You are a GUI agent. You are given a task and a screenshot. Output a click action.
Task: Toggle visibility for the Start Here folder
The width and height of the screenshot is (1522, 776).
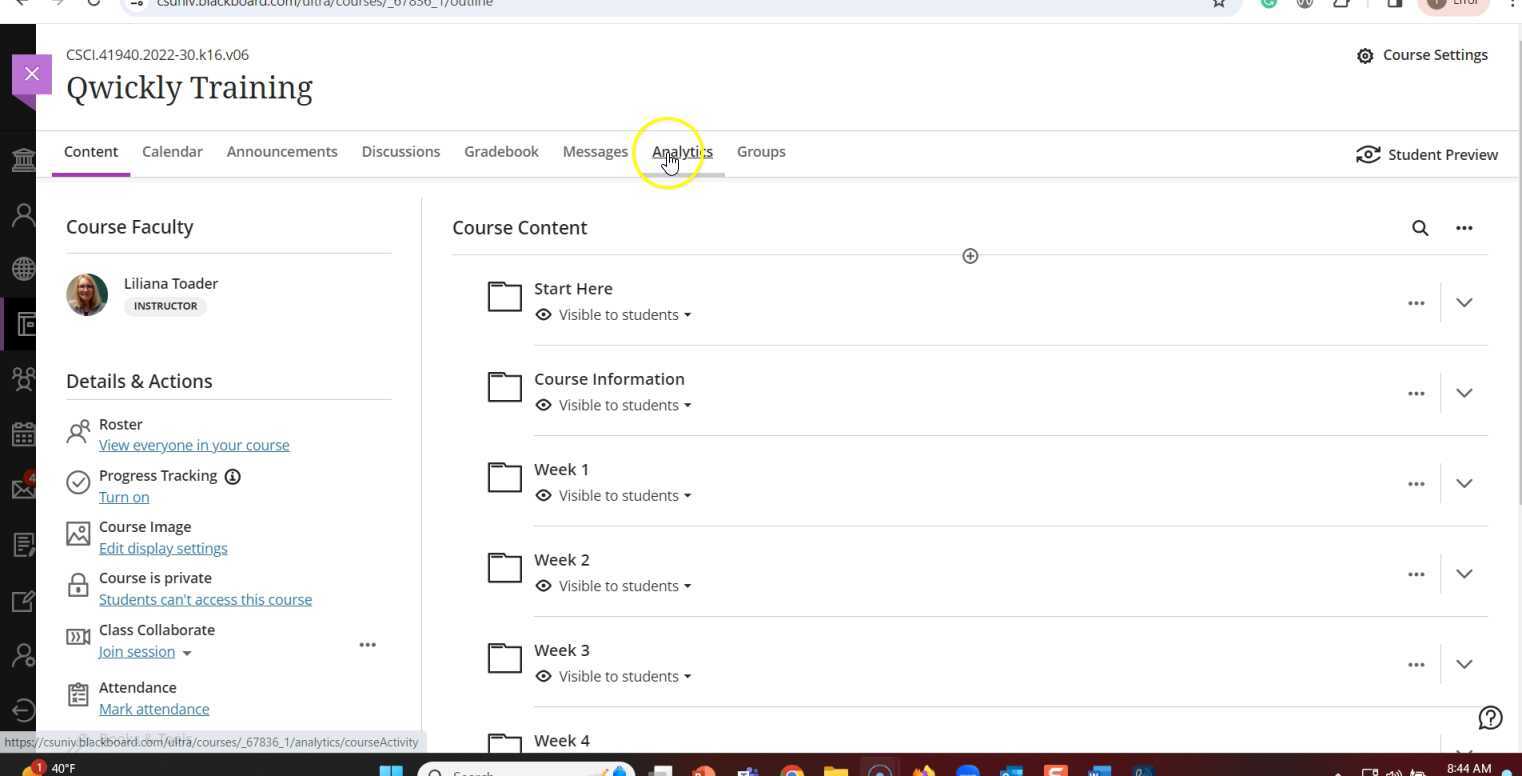pyautogui.click(x=613, y=314)
